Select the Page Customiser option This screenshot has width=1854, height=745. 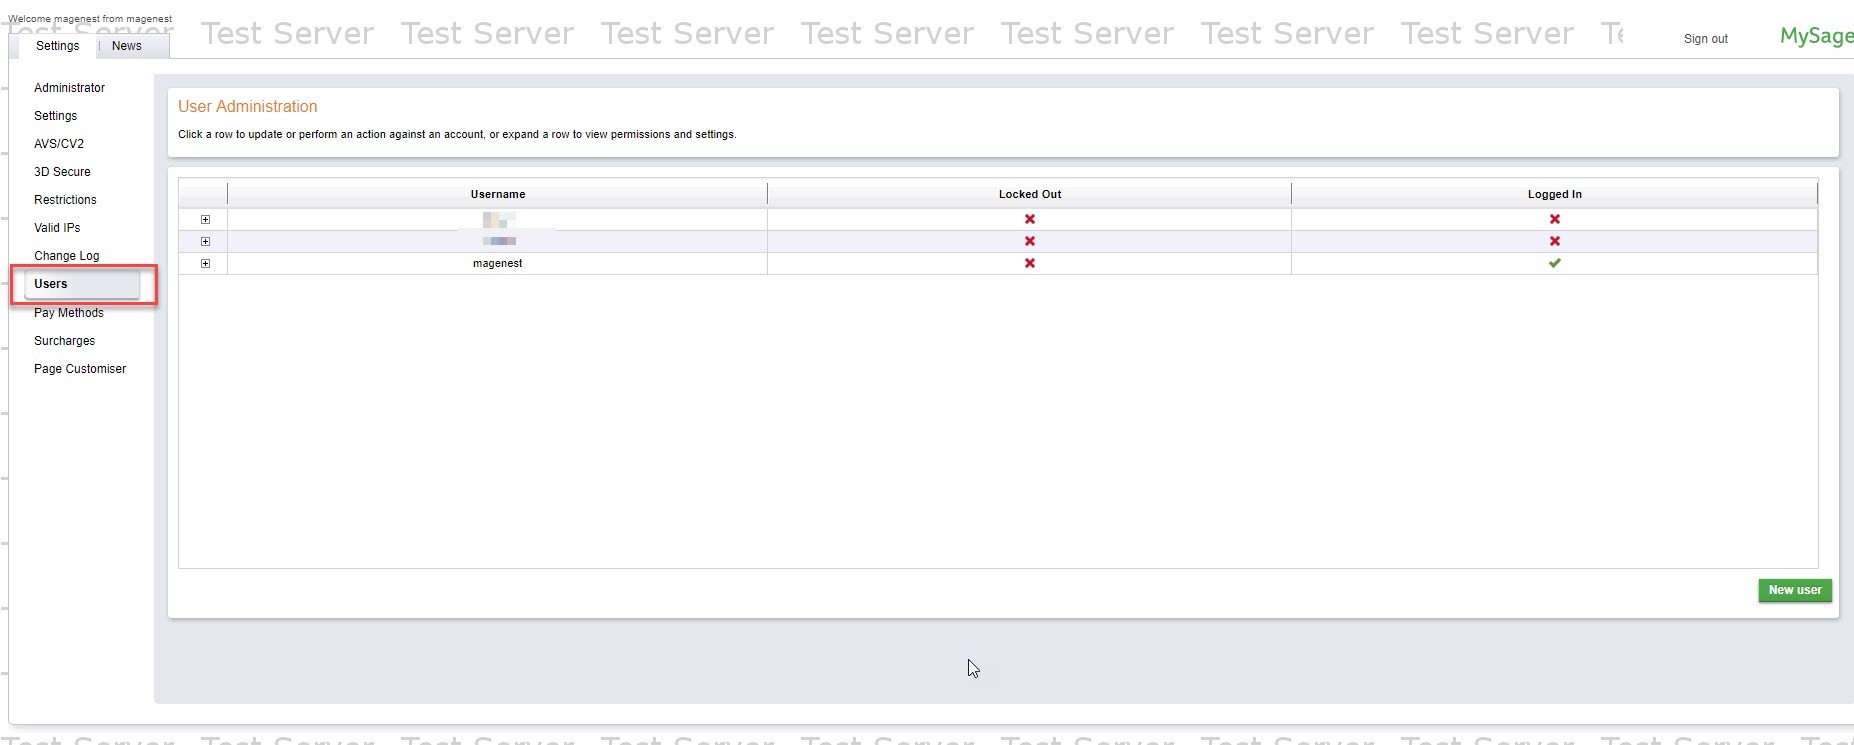(x=80, y=369)
